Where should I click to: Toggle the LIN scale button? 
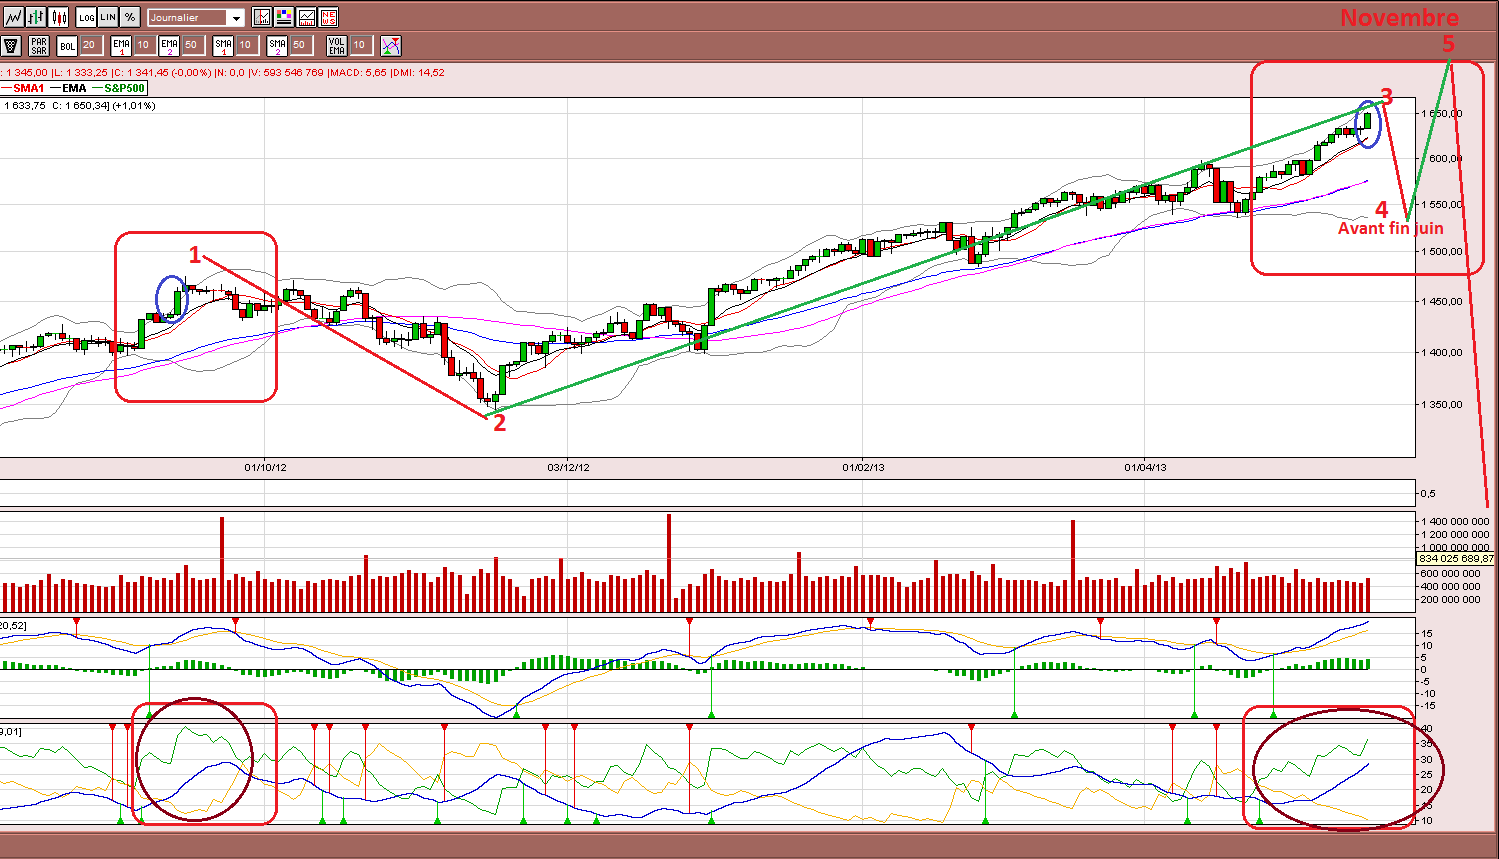[x=108, y=17]
